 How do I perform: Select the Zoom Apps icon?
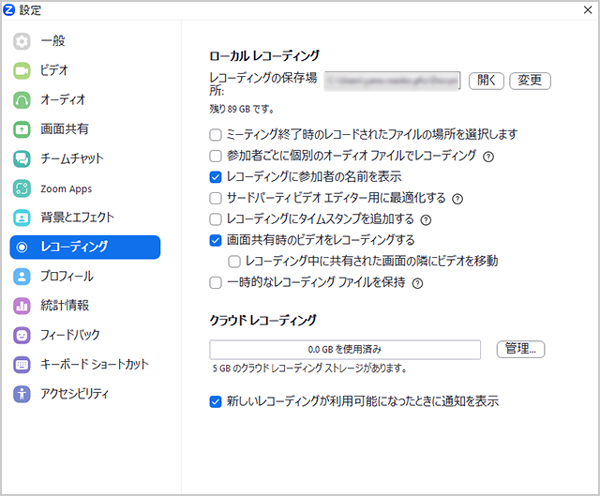pyautogui.click(x=22, y=188)
